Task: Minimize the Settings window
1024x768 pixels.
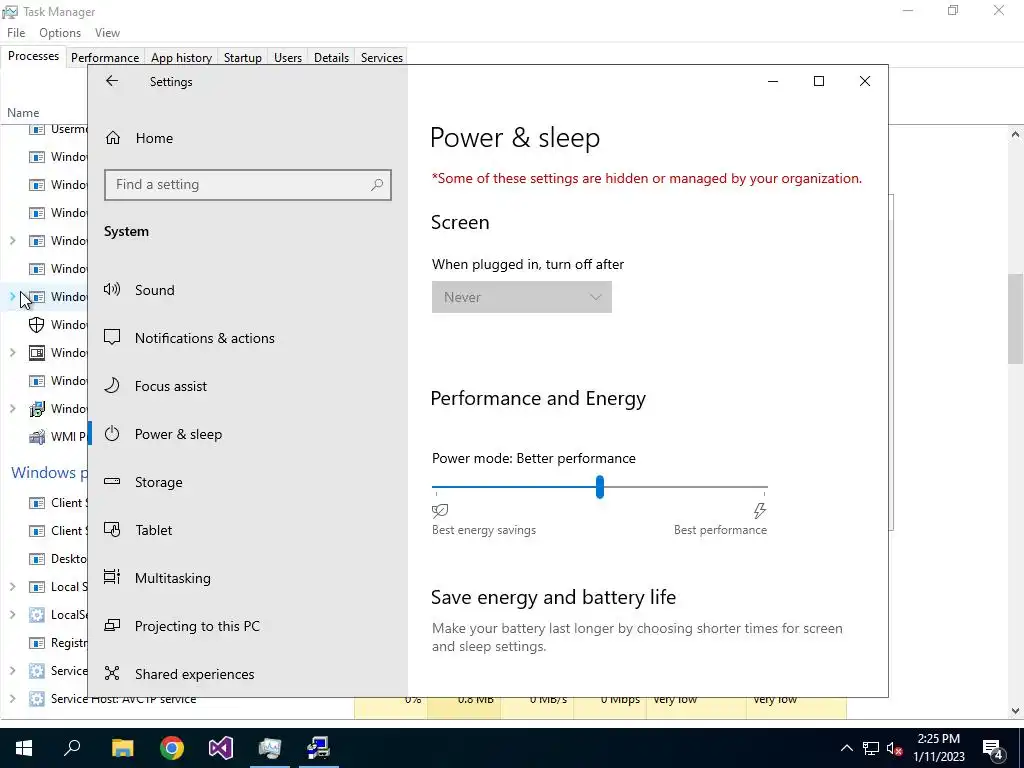Action: 773,81
